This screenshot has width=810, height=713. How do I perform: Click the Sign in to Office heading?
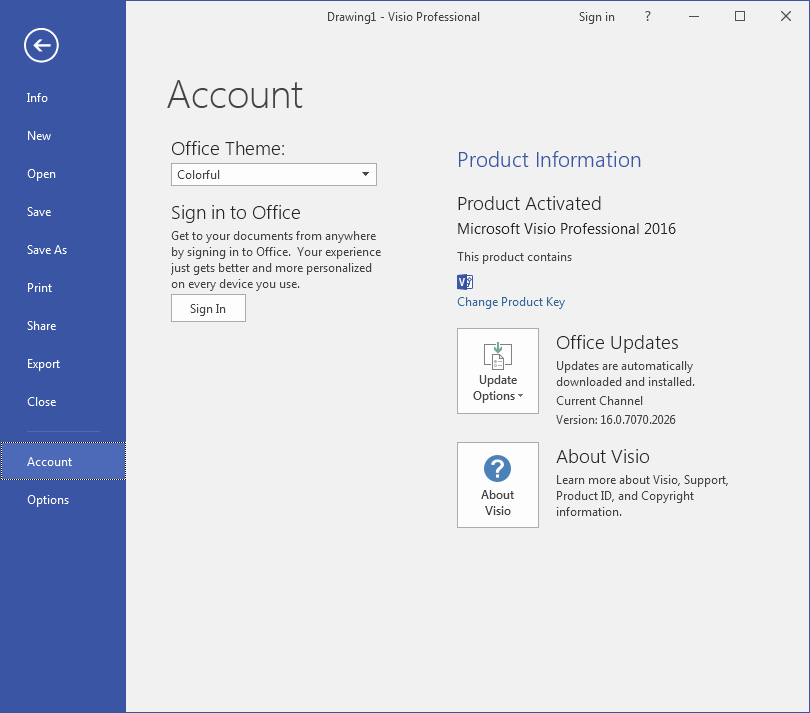[x=236, y=213]
